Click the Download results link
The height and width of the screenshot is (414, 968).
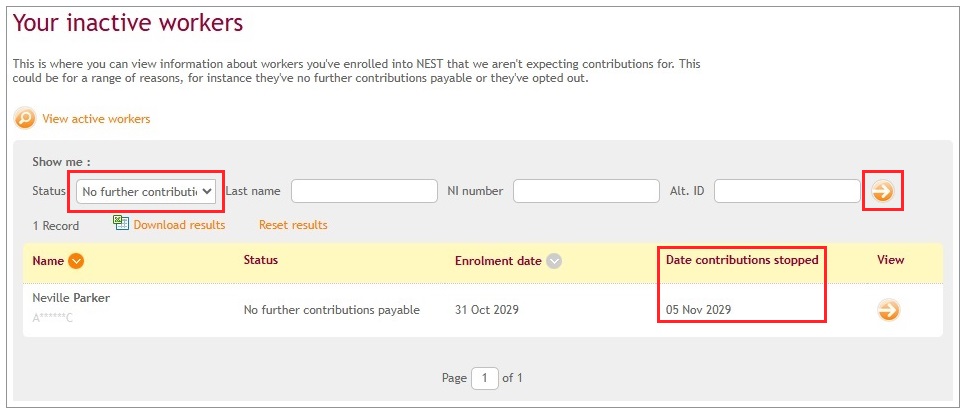179,225
